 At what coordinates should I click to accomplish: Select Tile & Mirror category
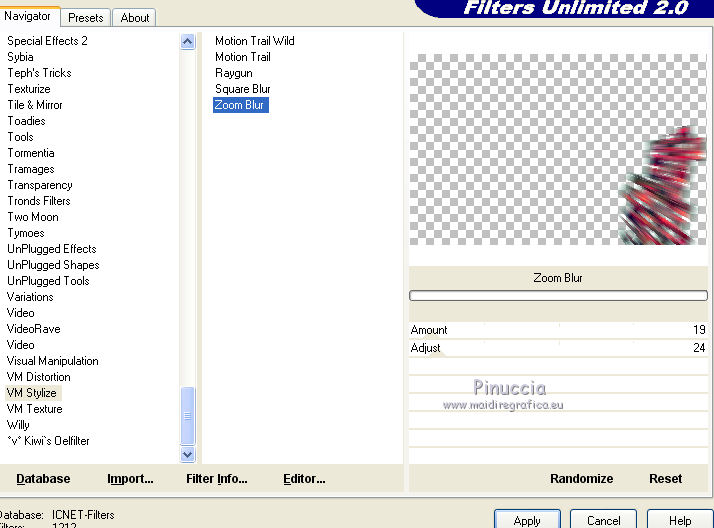pyautogui.click(x=35, y=105)
